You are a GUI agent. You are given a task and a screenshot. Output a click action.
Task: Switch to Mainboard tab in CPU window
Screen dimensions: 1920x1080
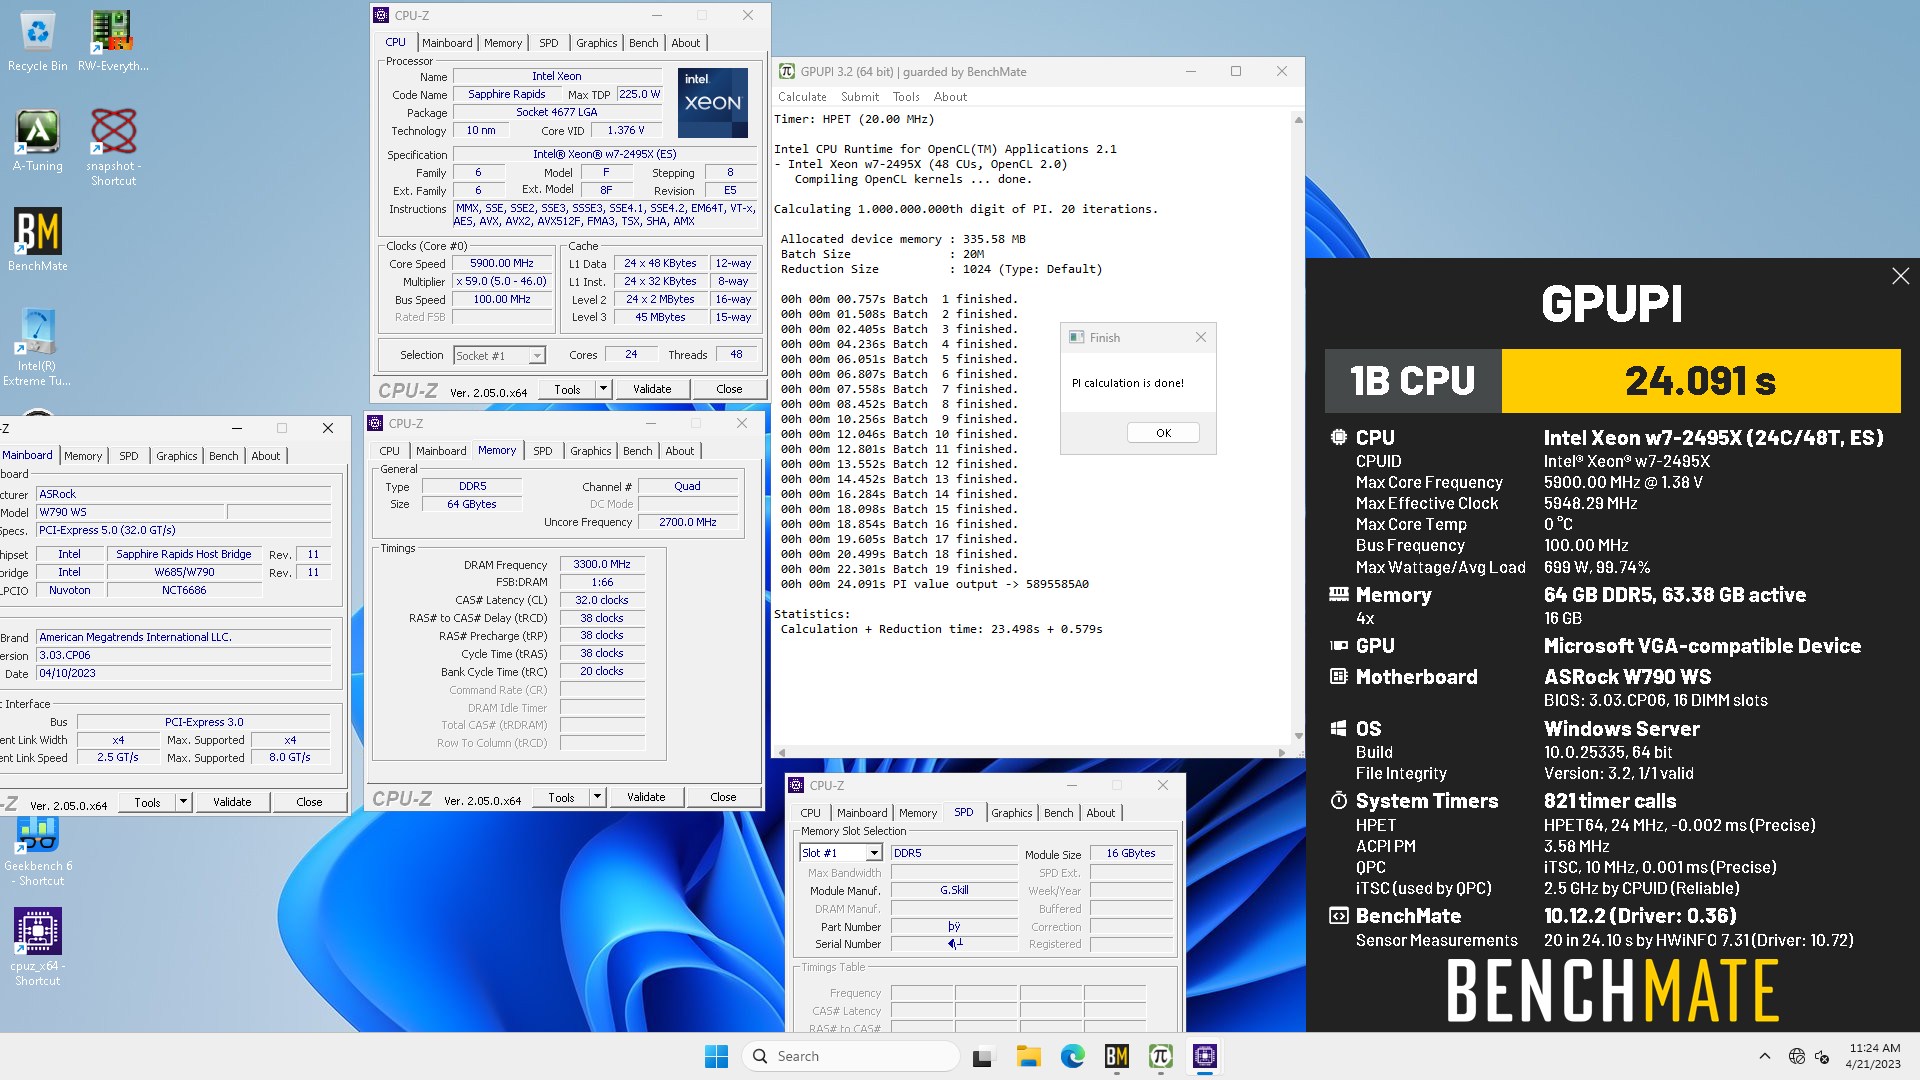pos(447,43)
